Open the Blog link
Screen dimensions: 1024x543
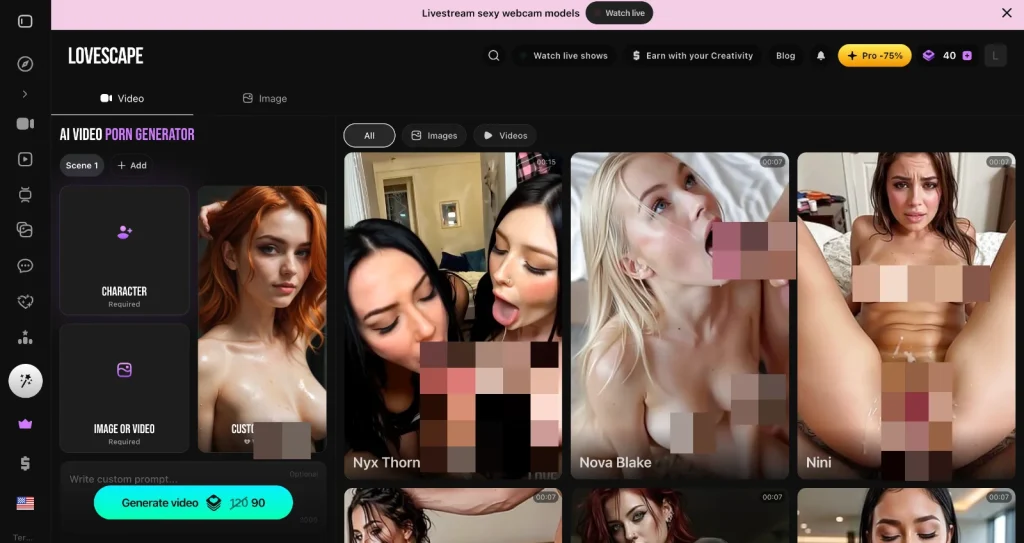(x=786, y=56)
